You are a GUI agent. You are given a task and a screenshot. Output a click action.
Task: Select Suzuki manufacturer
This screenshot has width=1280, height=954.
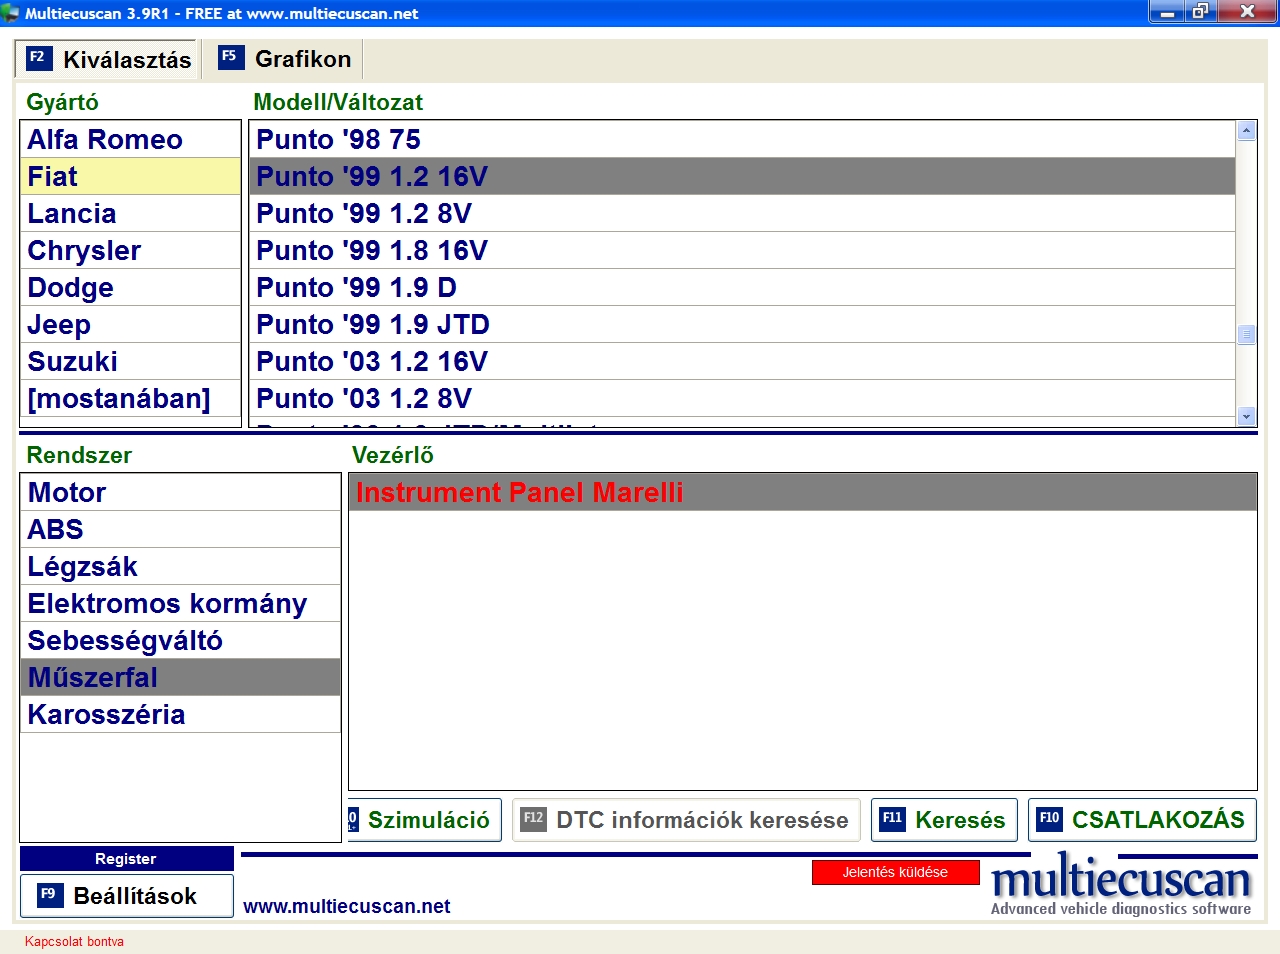tap(130, 361)
